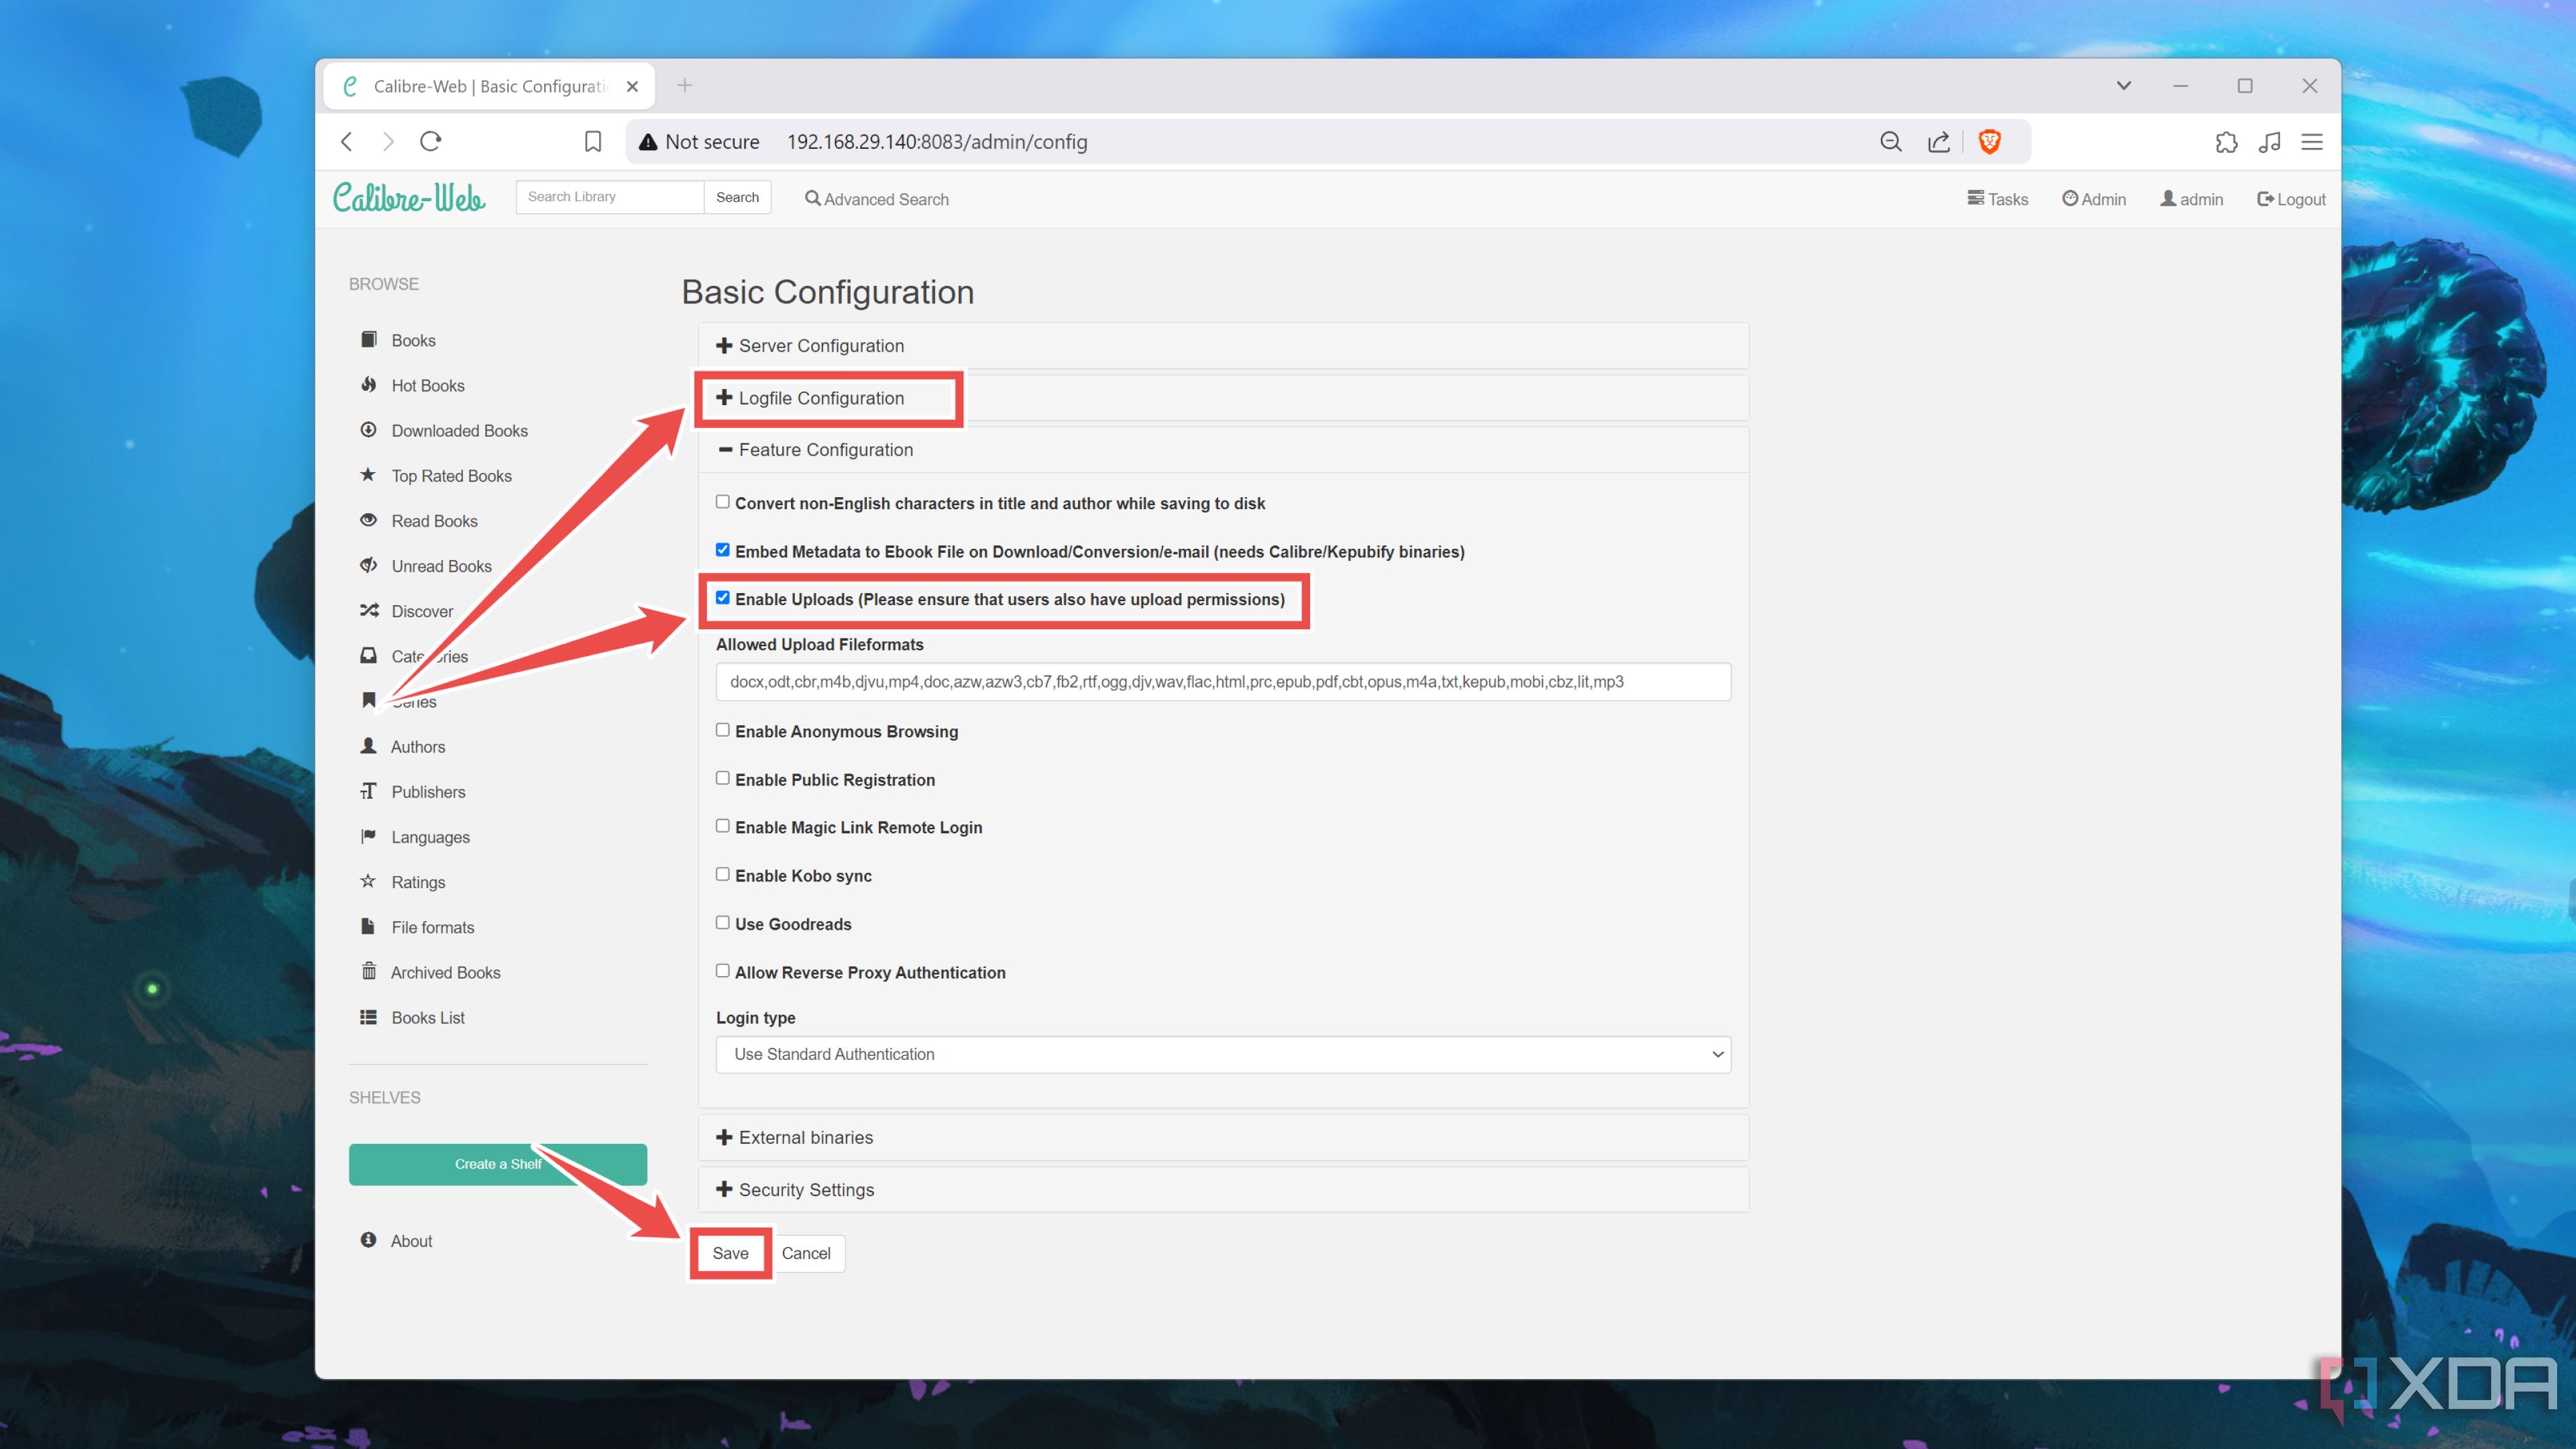
Task: Open a new browser tab
Action: (684, 86)
